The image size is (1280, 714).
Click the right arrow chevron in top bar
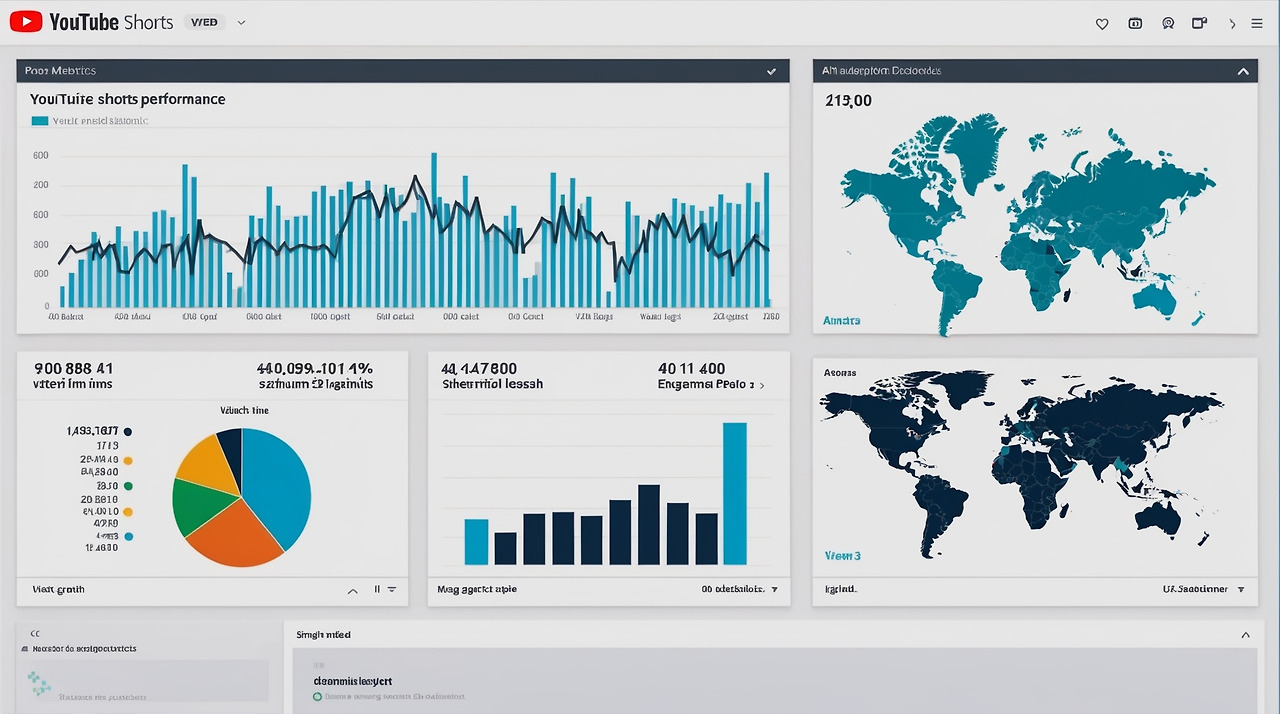click(1232, 23)
